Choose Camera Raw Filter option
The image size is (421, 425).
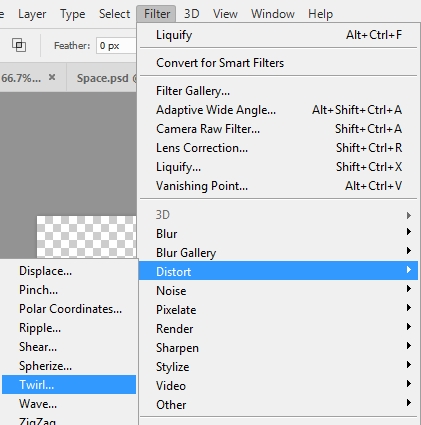tap(278, 129)
